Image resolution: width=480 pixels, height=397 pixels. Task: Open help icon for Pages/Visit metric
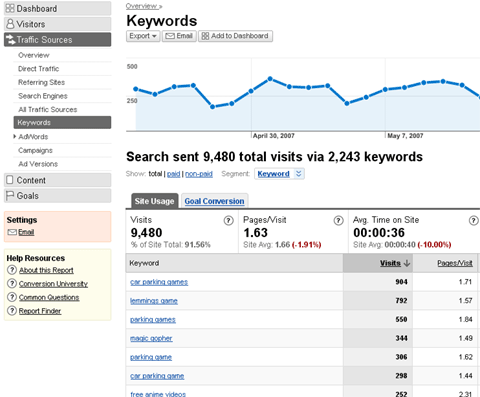point(338,220)
